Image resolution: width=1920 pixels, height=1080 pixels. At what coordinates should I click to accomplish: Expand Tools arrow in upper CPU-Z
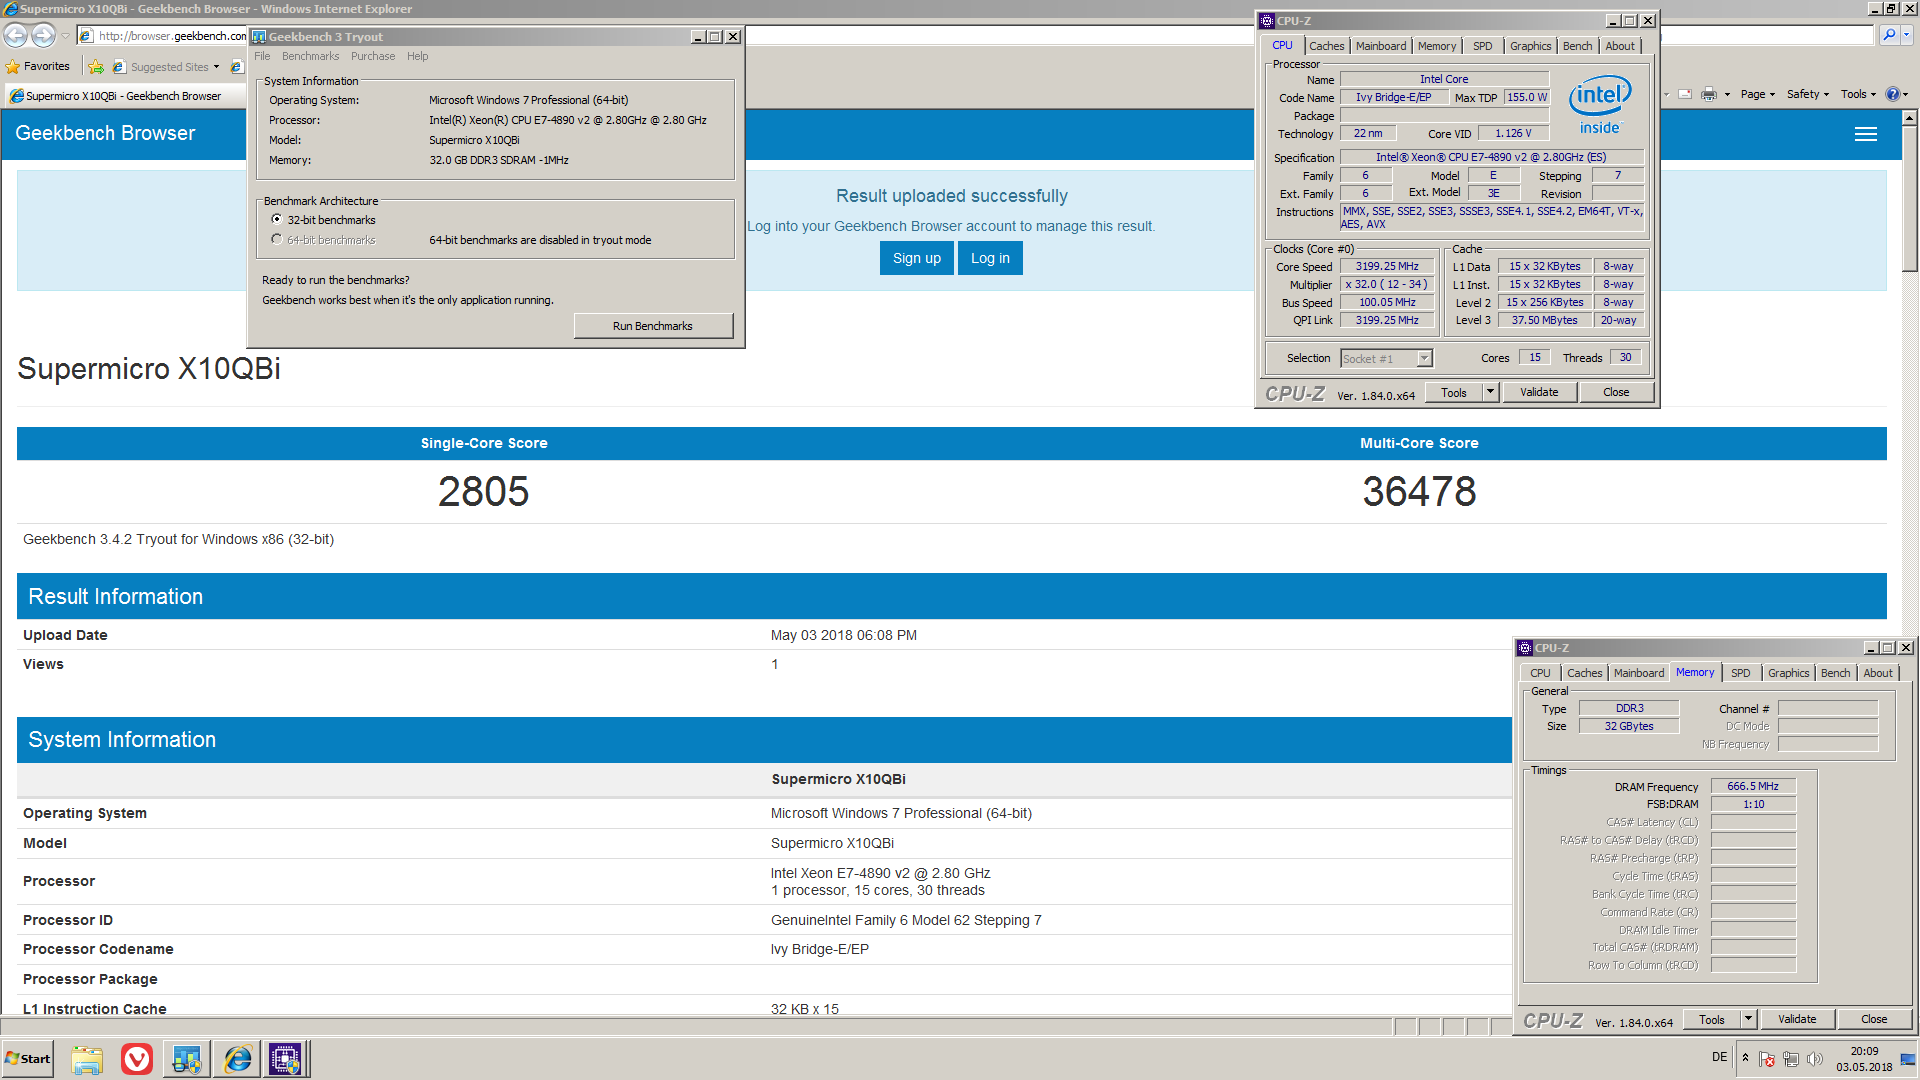coord(1490,392)
